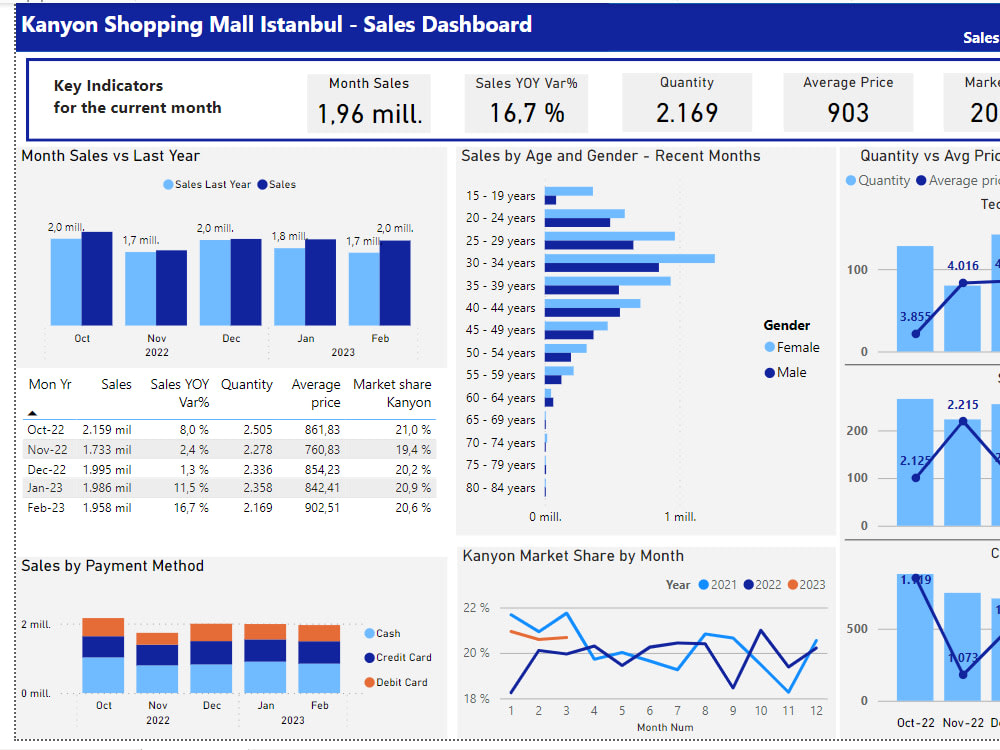Click the dark blue Sales legend dot above bar chart
The image size is (1000, 750).
[x=262, y=184]
